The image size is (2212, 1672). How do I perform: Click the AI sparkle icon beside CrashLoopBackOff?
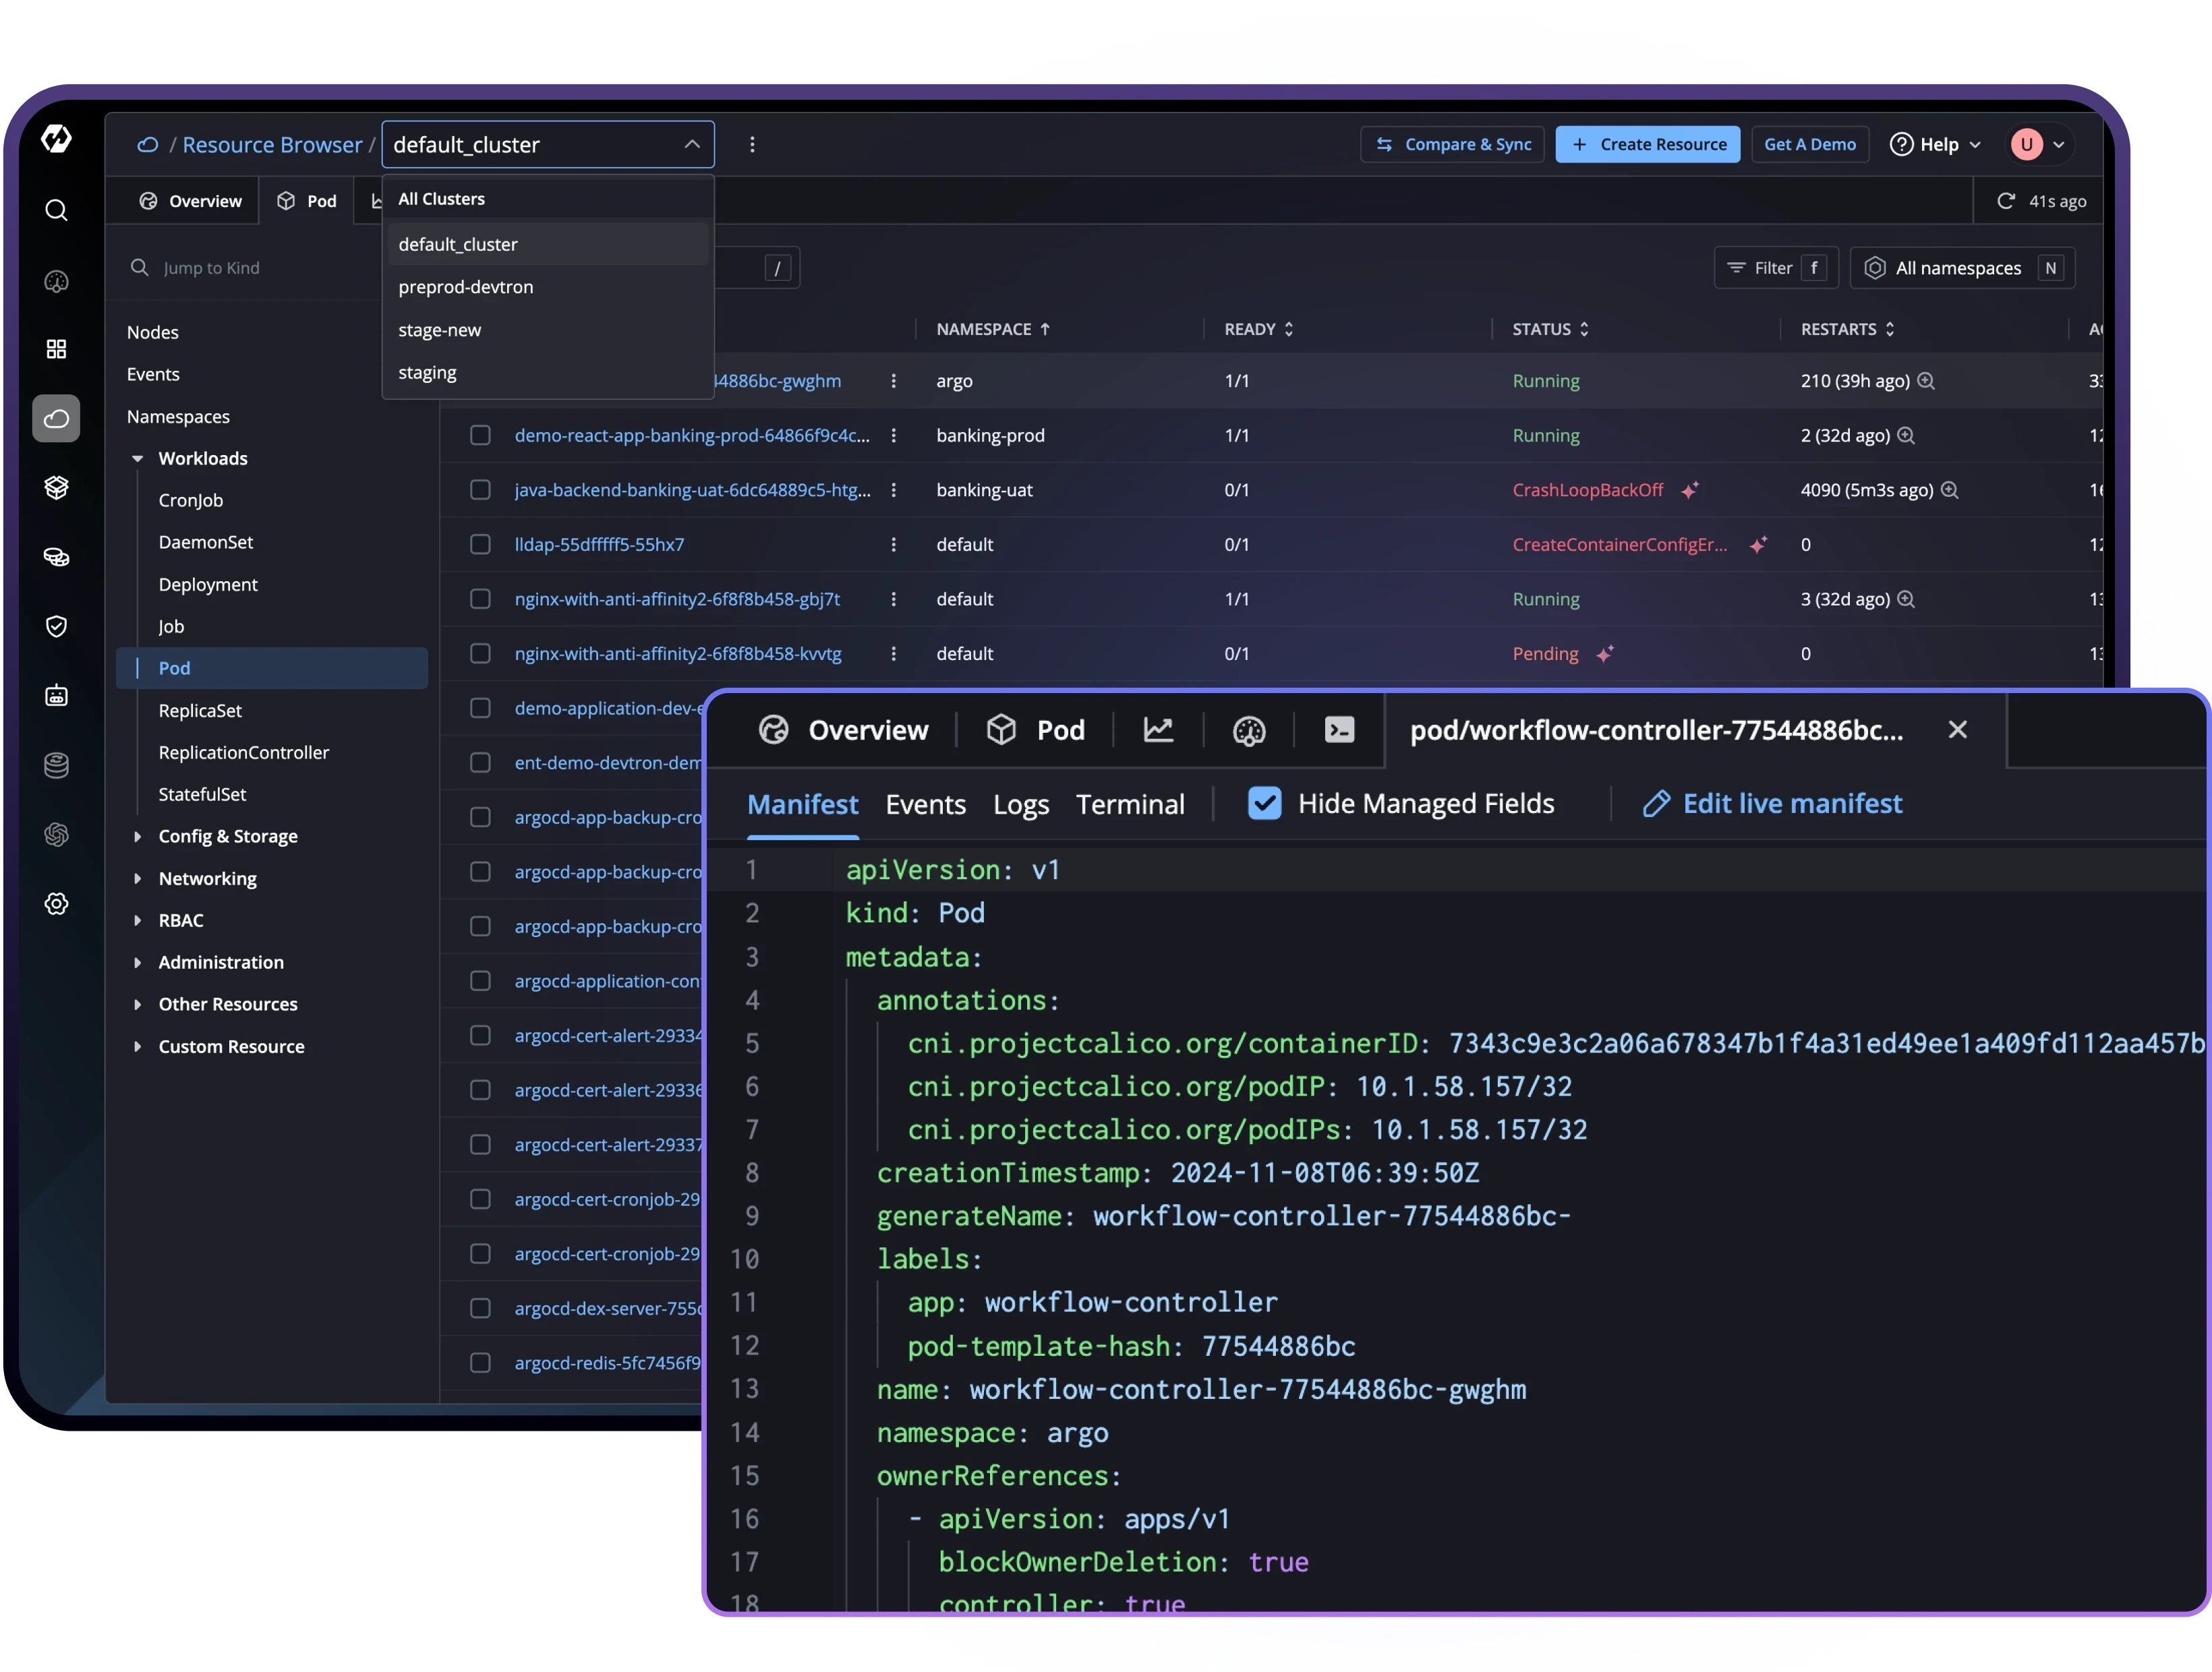(x=1690, y=490)
